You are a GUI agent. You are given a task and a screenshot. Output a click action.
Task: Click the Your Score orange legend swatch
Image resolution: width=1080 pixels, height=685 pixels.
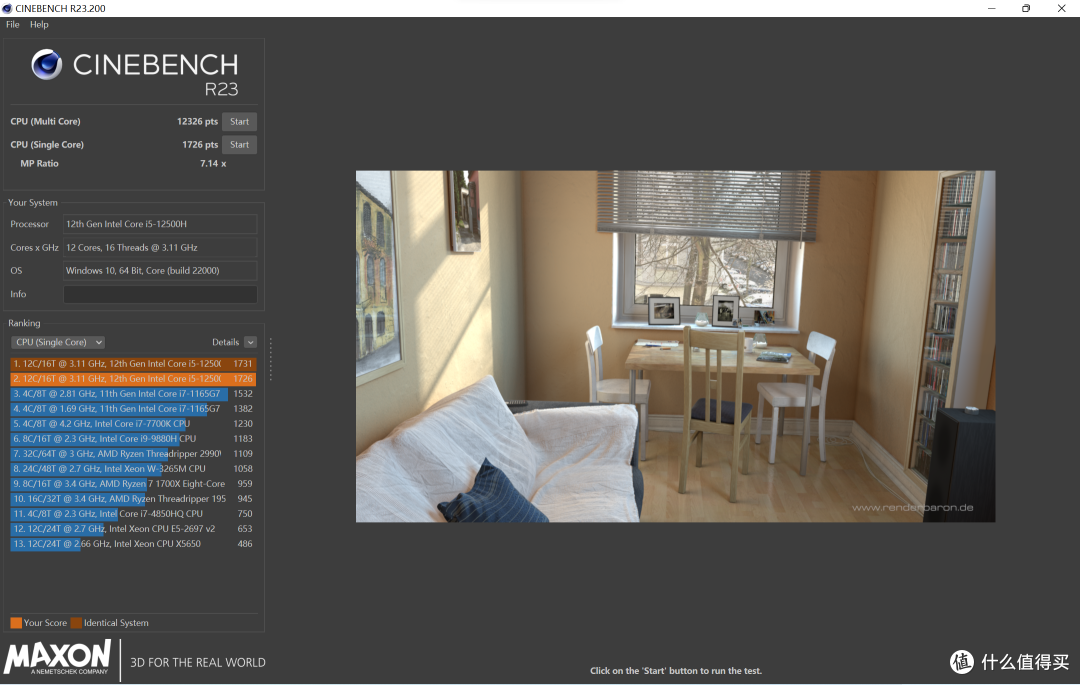click(16, 622)
